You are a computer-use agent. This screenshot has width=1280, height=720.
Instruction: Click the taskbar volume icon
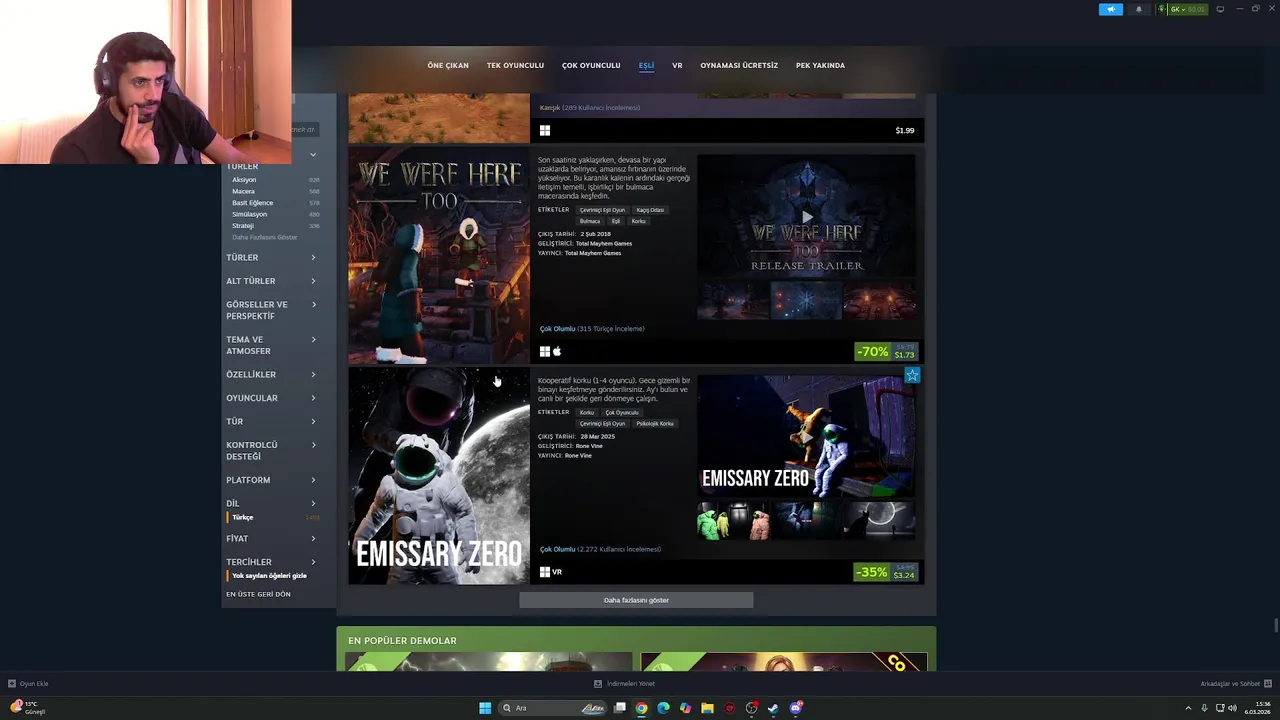click(x=1232, y=708)
